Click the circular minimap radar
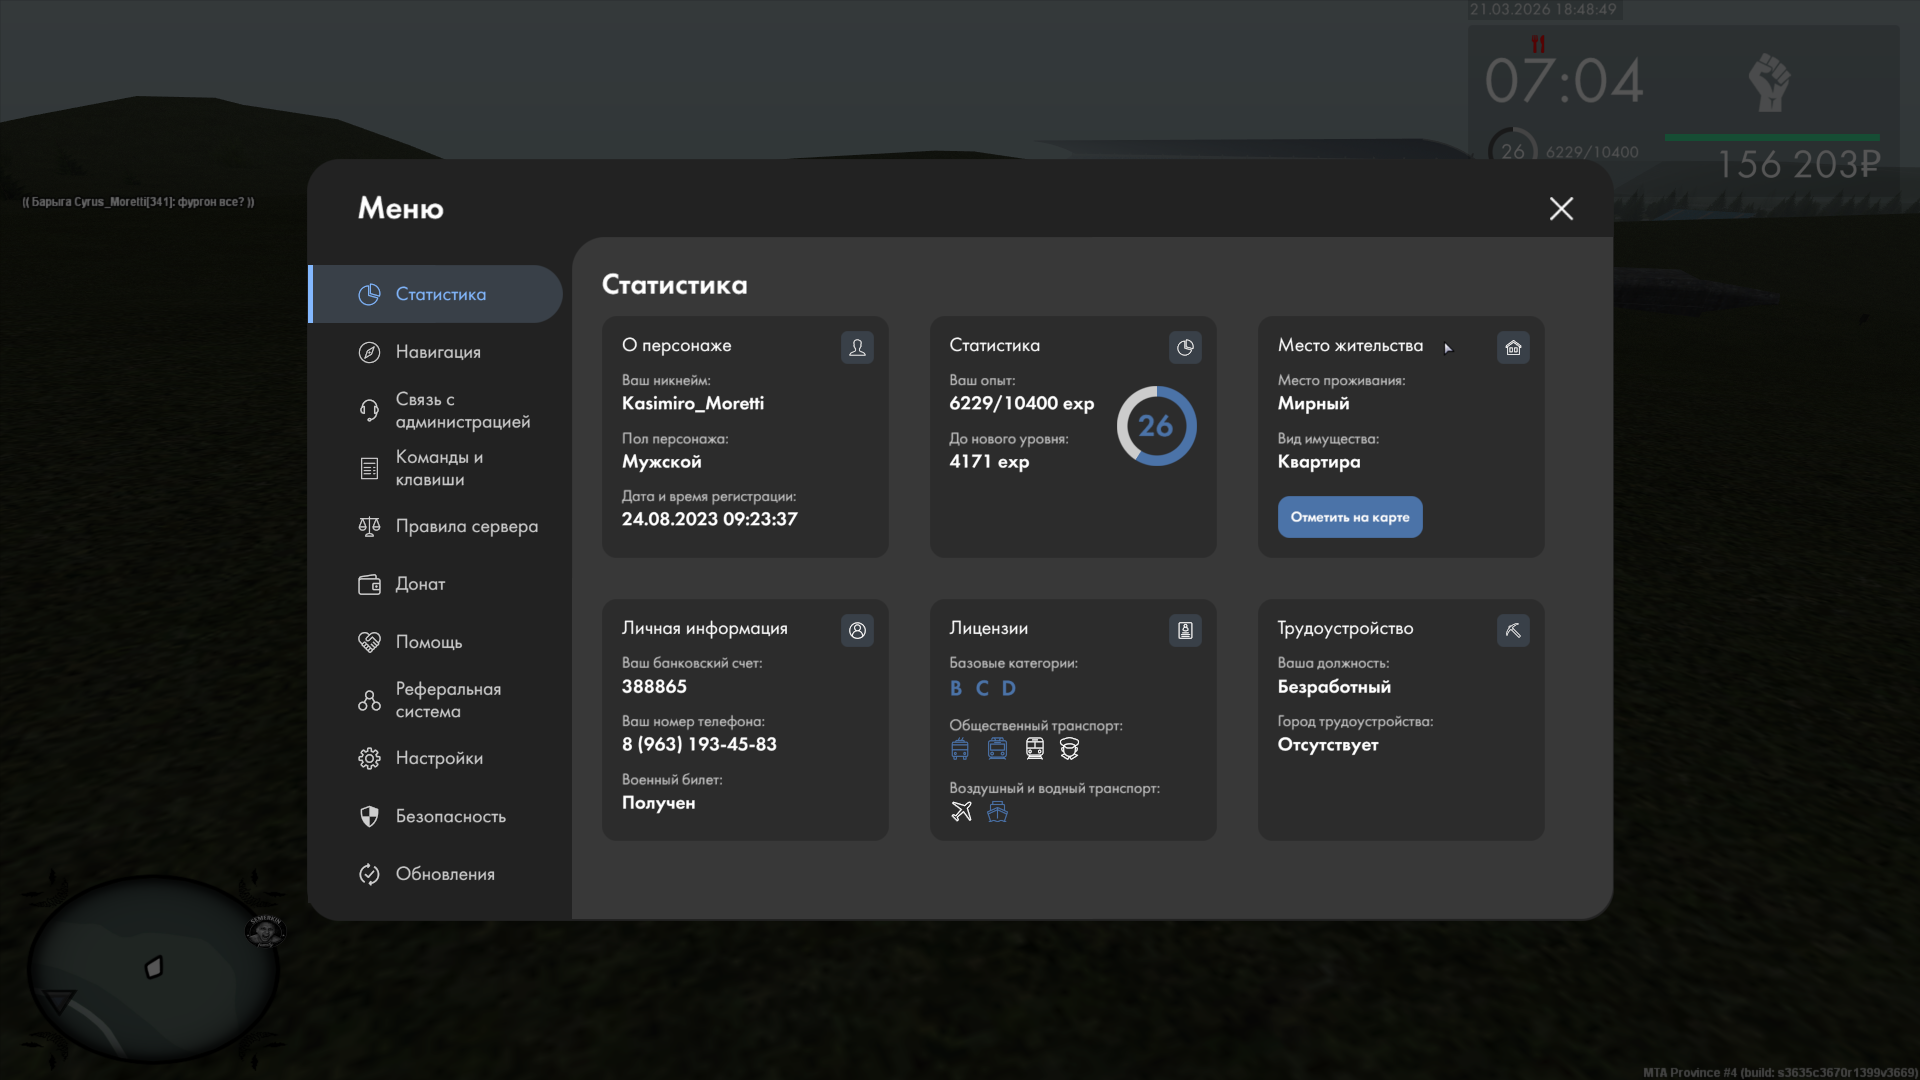This screenshot has width=1920, height=1080. click(x=153, y=968)
